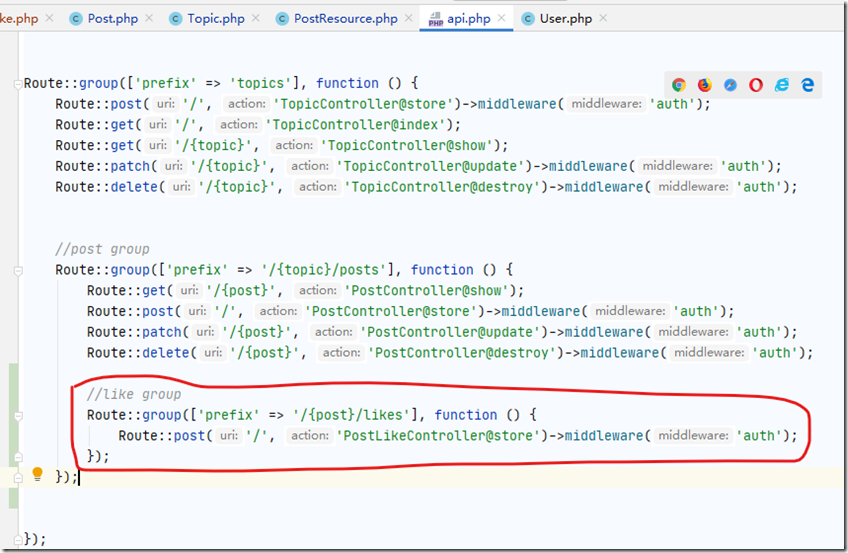The height and width of the screenshot is (553, 848).
Task: Collapse the posts route group fold marker
Action: coord(18,270)
